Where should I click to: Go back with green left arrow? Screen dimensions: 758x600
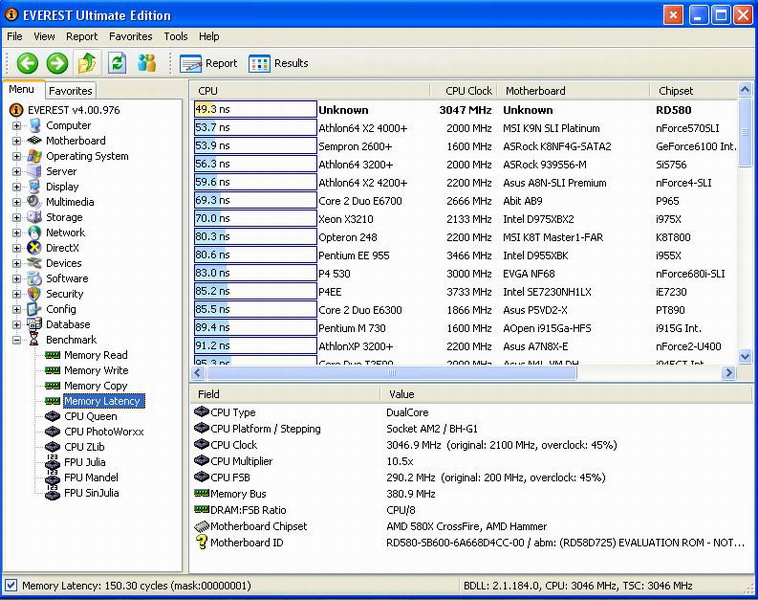pos(28,63)
